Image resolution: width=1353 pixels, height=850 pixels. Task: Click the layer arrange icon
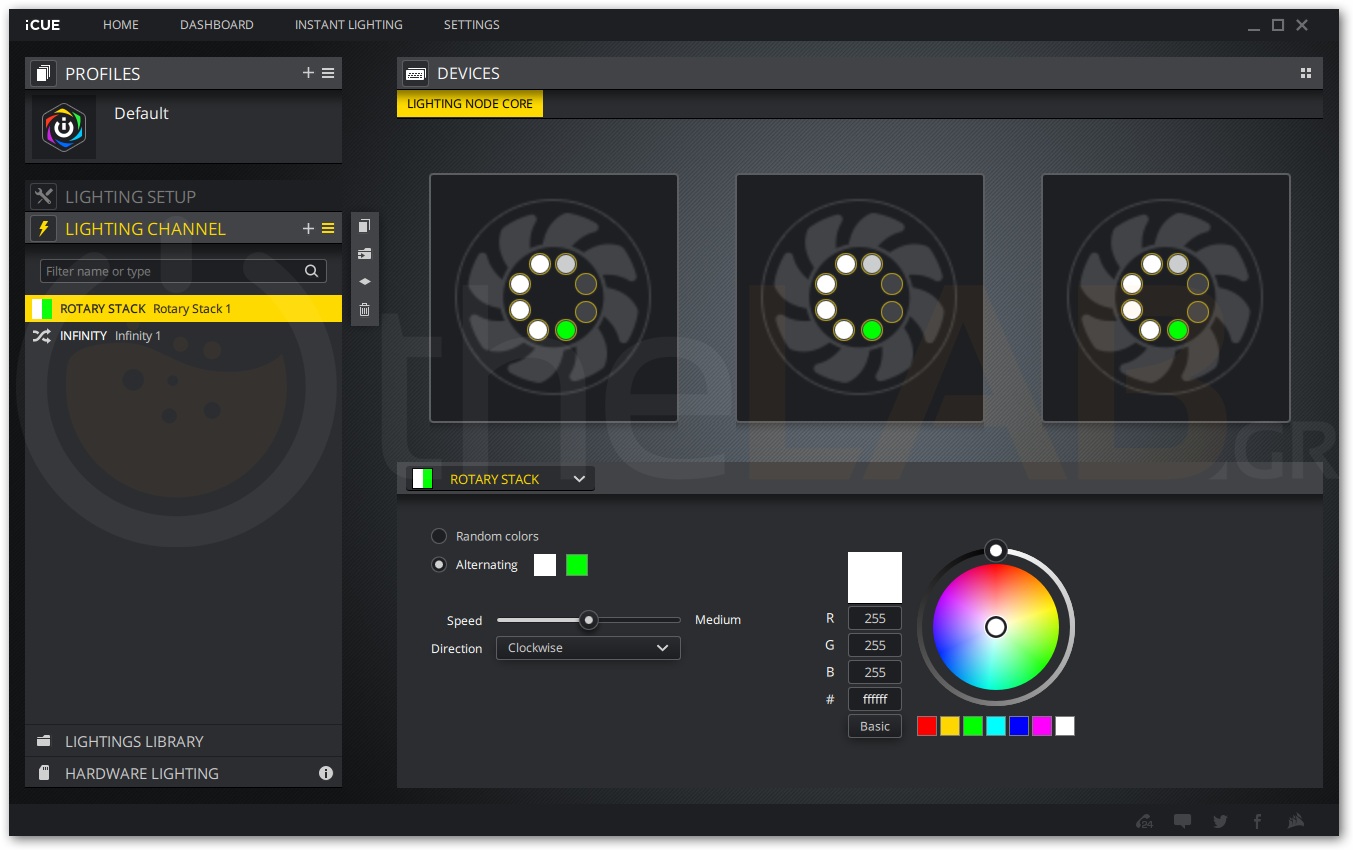(365, 282)
